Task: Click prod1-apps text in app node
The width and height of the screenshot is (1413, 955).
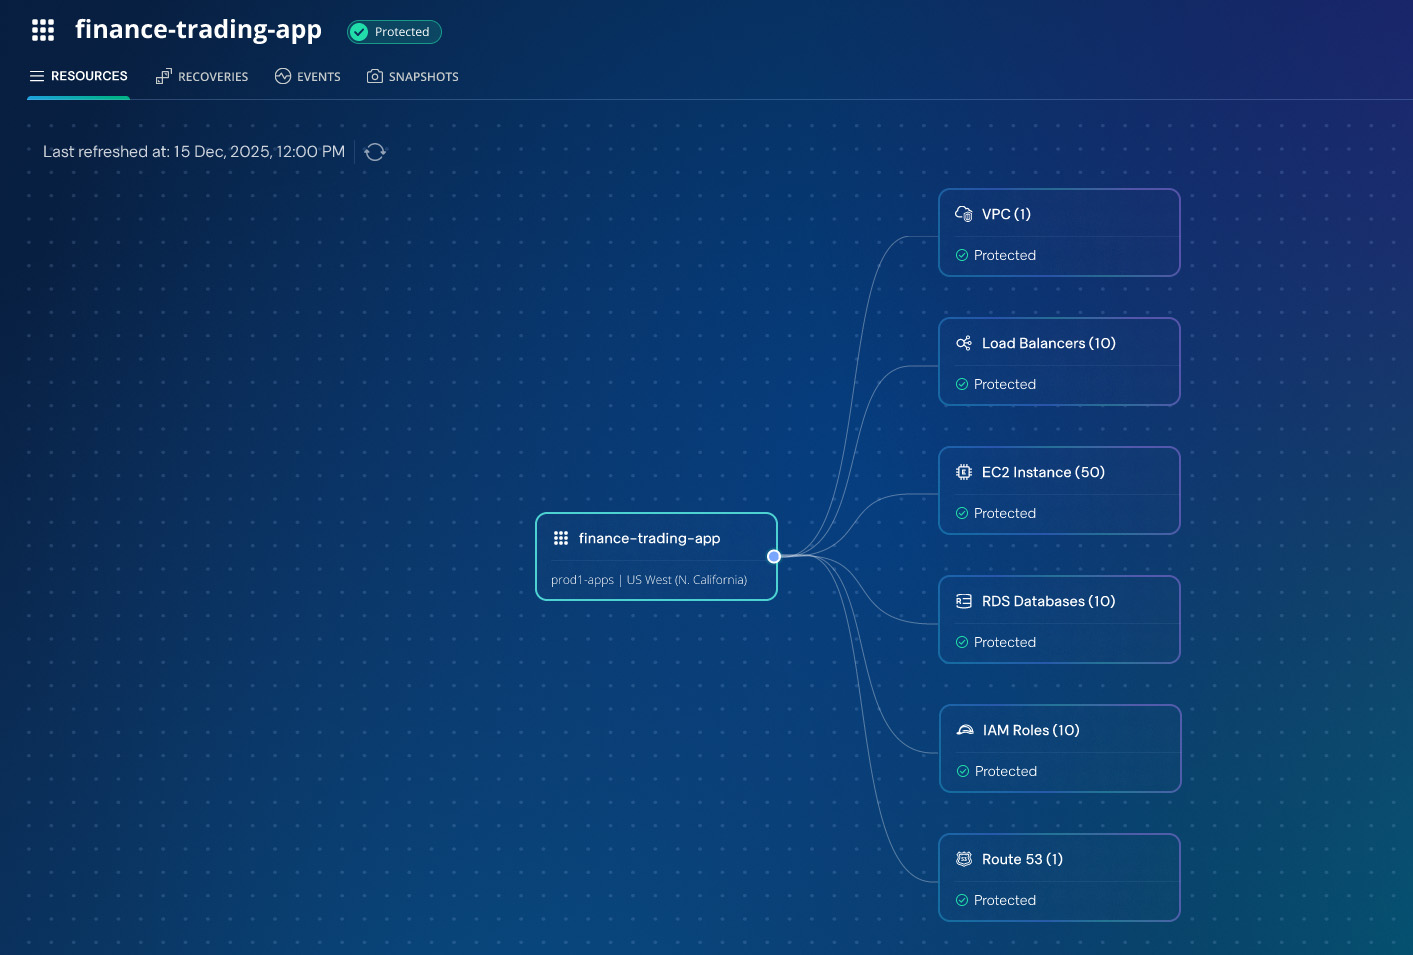Action: pos(582,580)
